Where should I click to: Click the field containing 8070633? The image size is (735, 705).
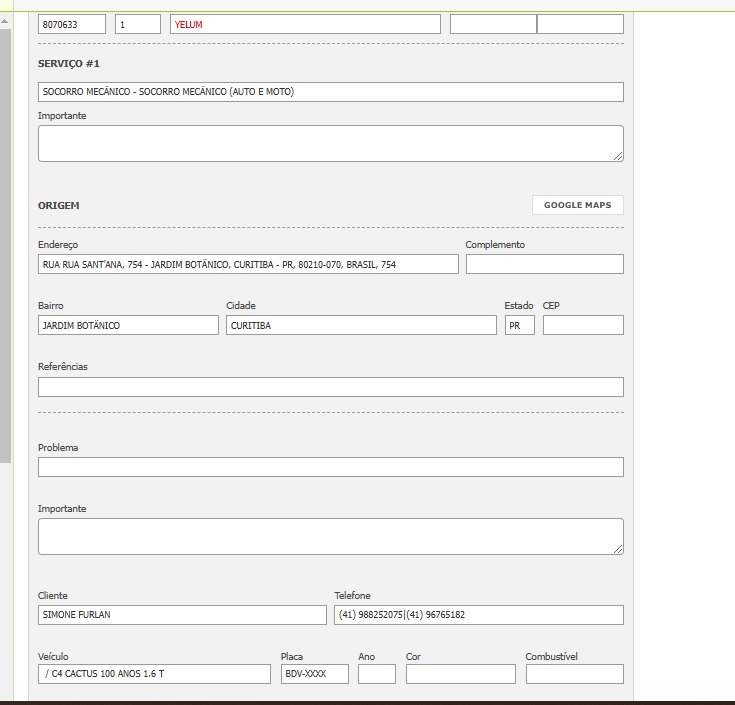coord(72,24)
